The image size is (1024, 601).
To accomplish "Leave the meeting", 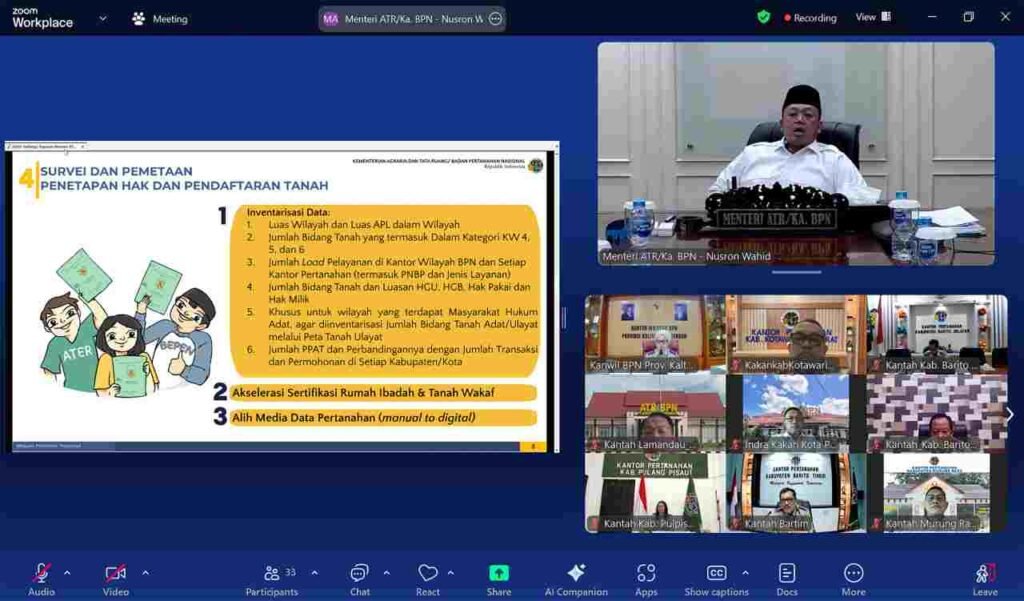I will point(985,578).
